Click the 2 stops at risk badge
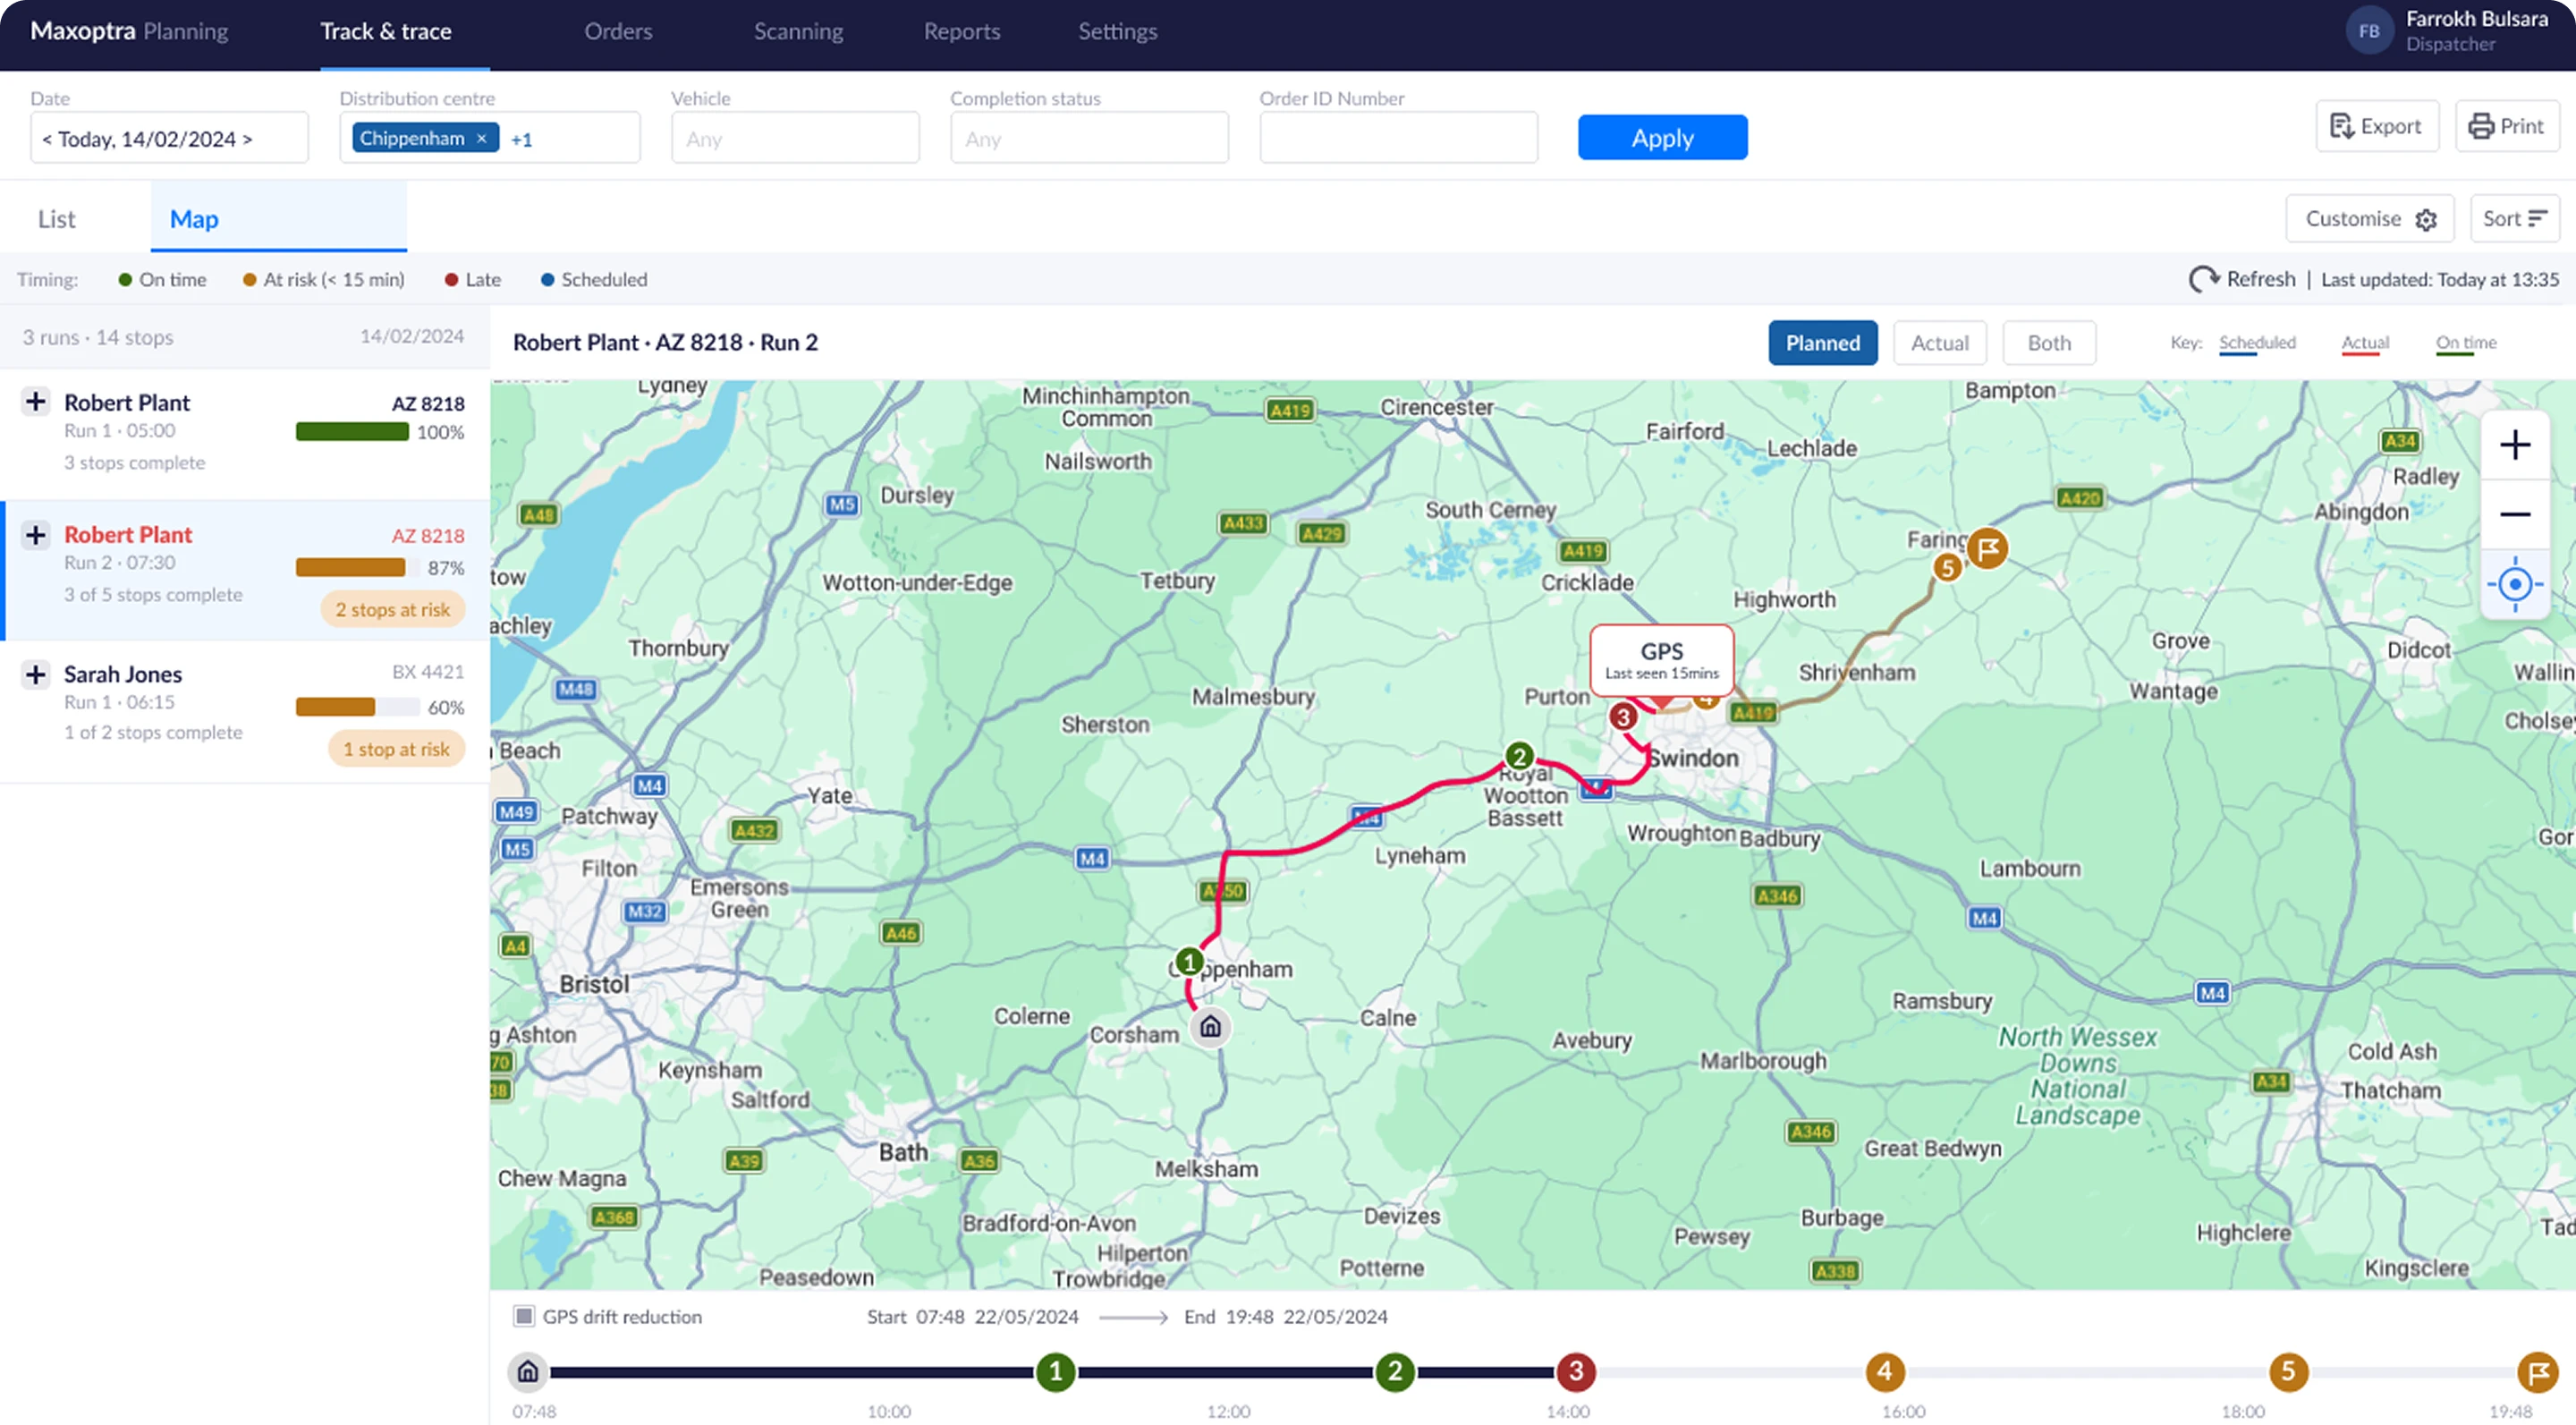The width and height of the screenshot is (2576, 1425). coord(392,609)
